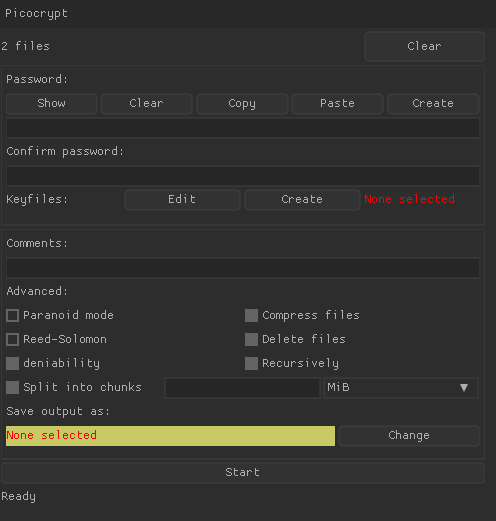The width and height of the screenshot is (496, 521).
Task: Toggle the deniability checkbox
Action: 13,363
